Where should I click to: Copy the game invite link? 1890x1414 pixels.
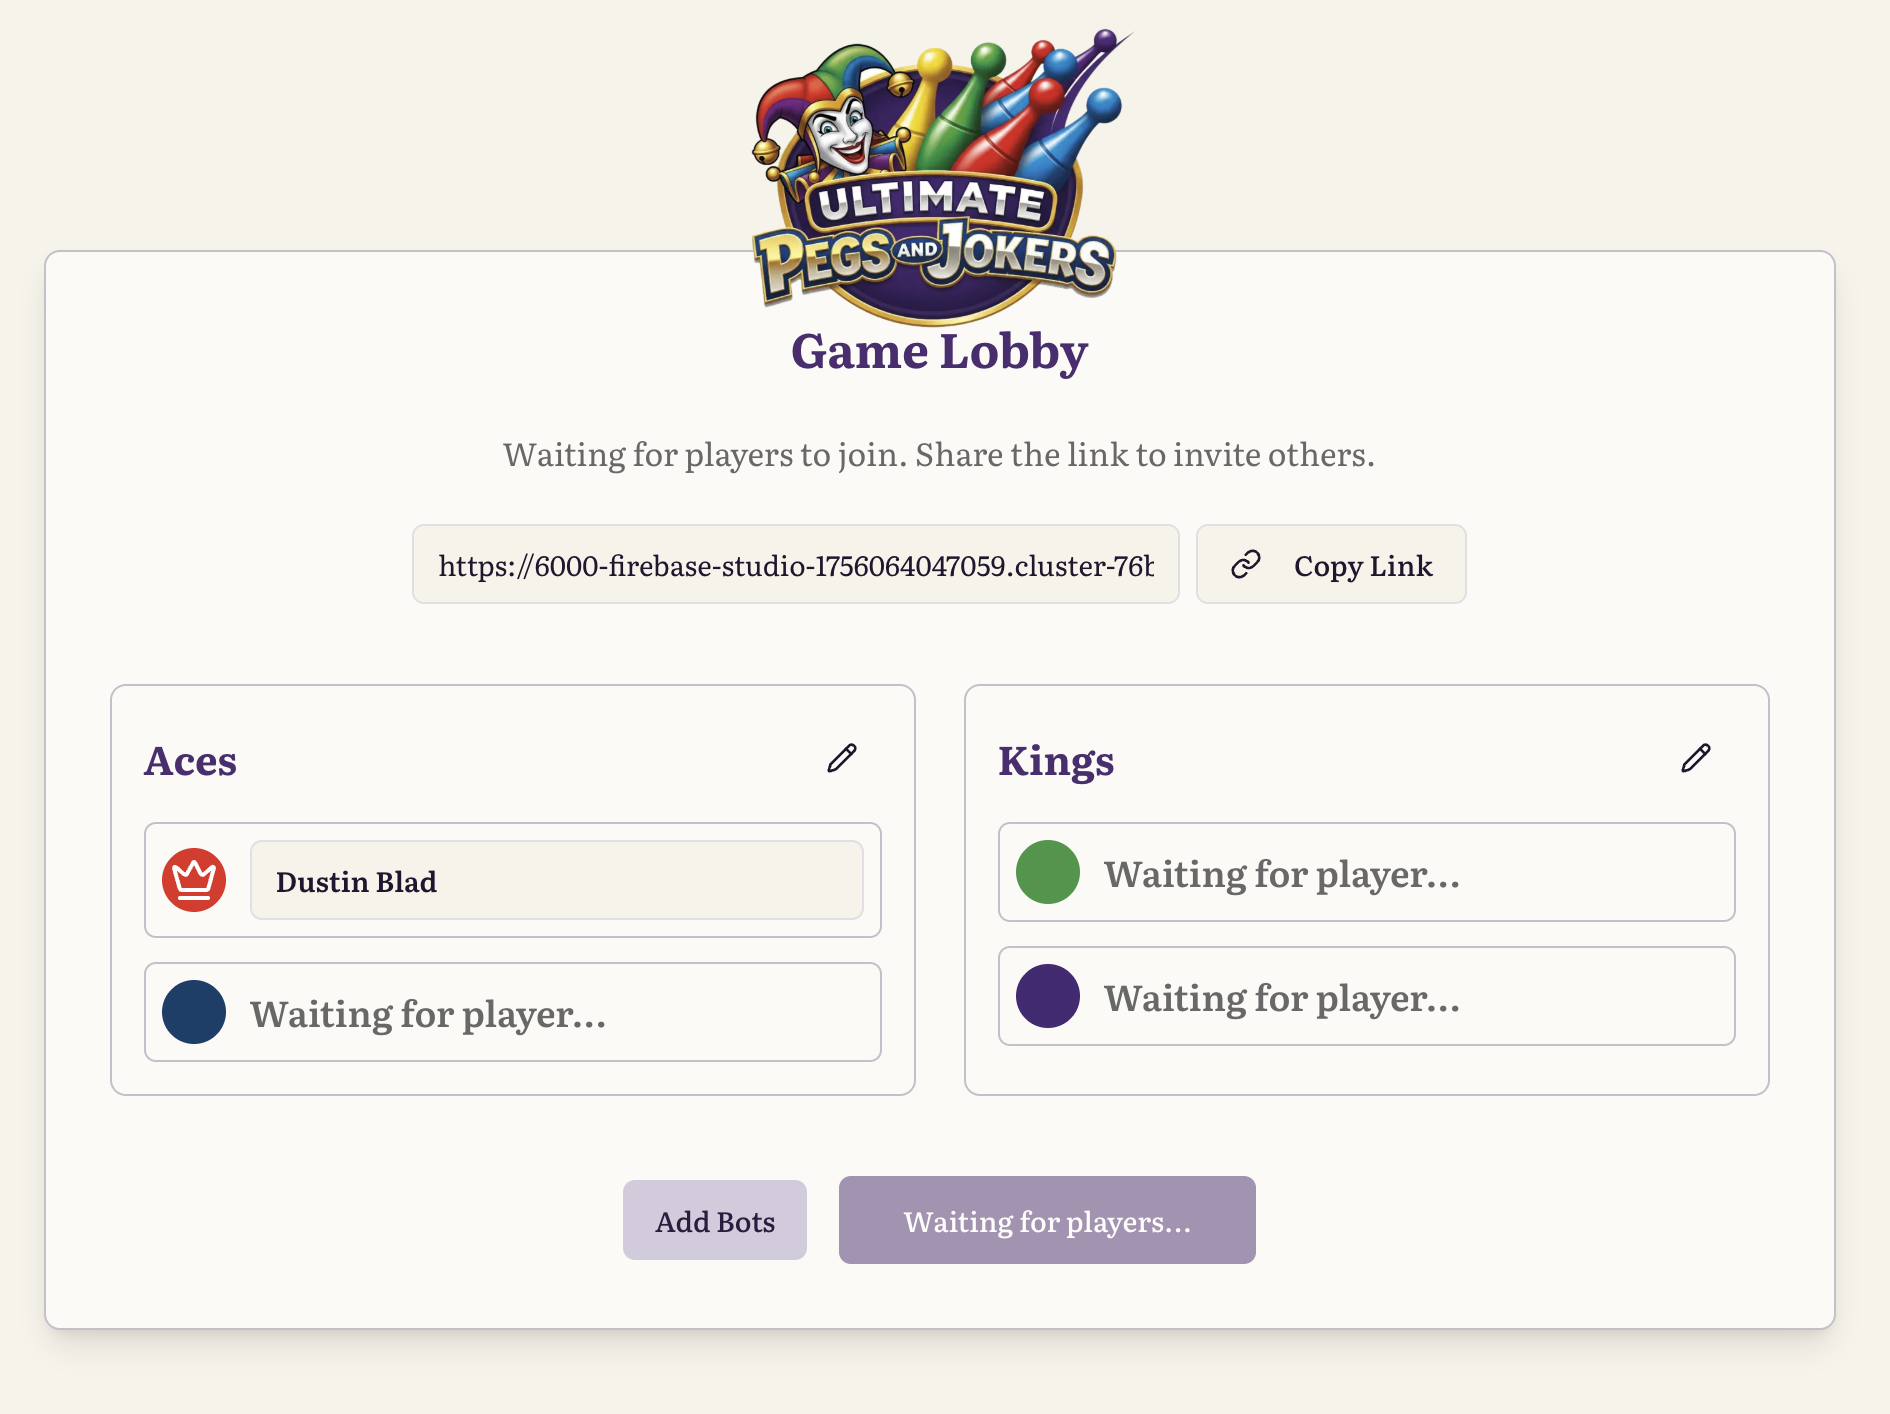(1331, 565)
